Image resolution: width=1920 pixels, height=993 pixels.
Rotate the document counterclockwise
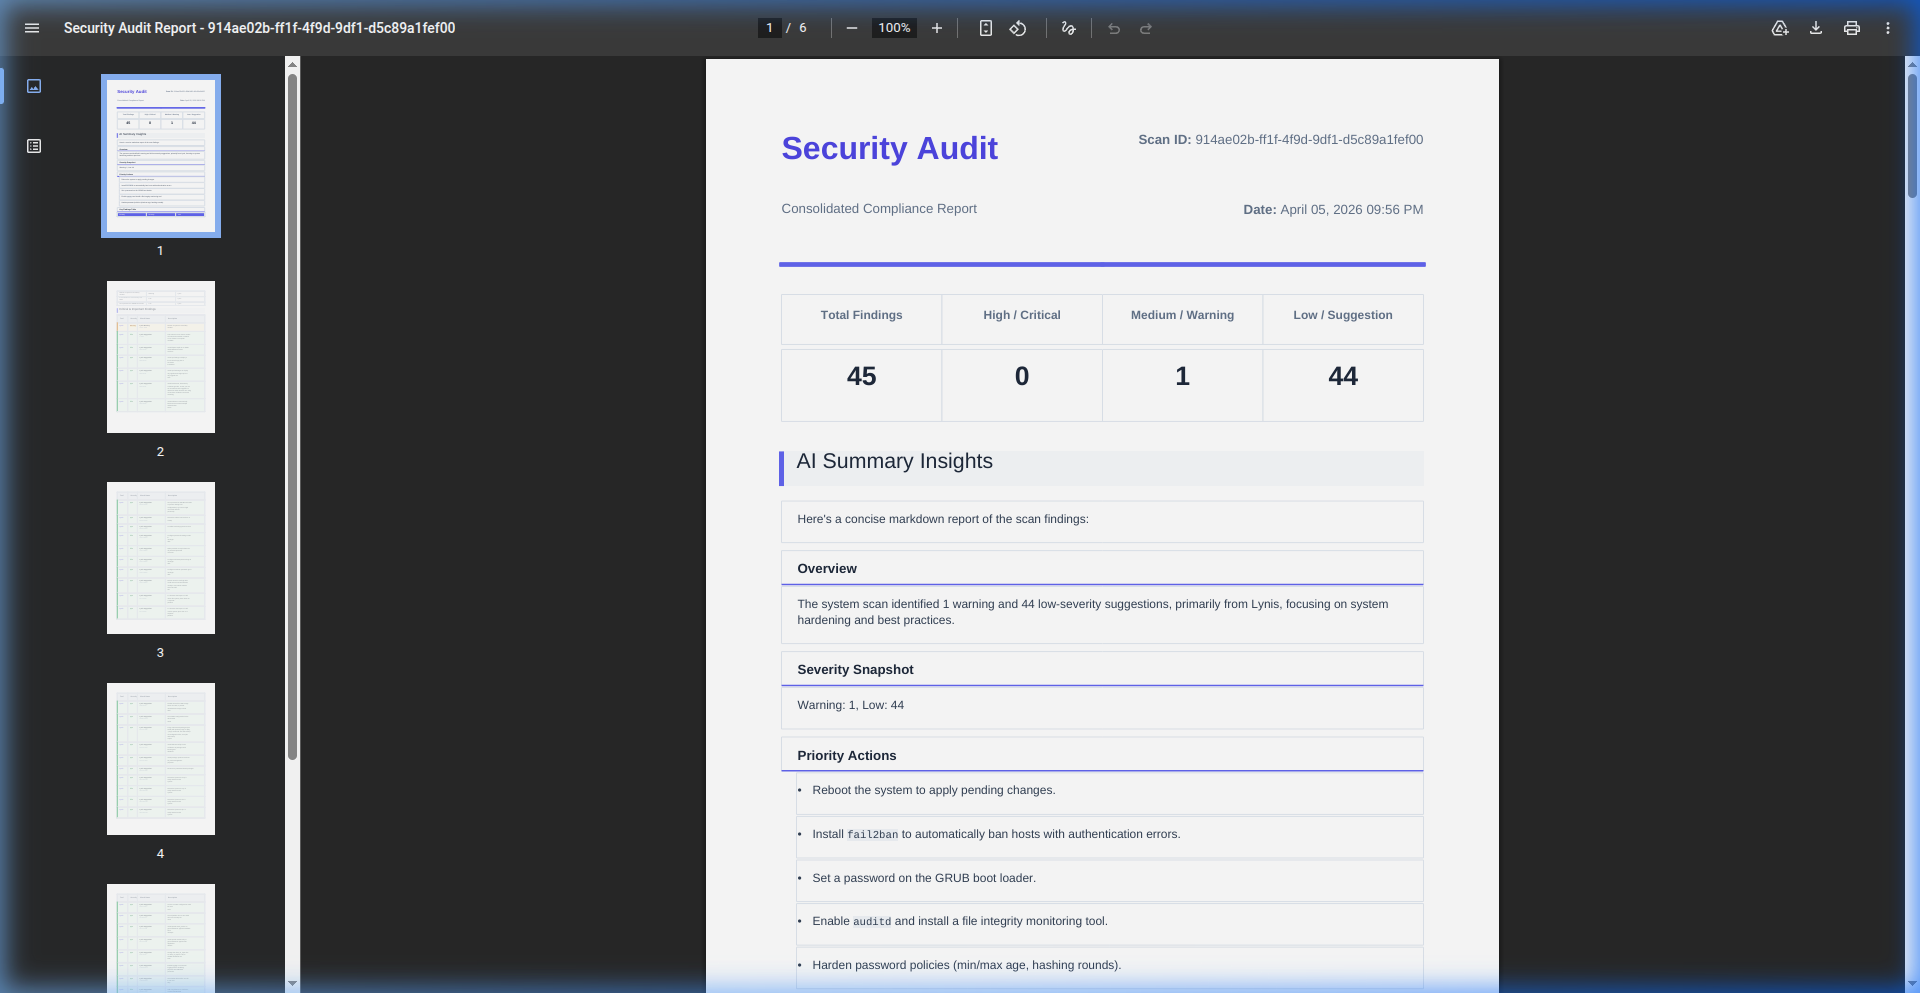pos(1018,28)
